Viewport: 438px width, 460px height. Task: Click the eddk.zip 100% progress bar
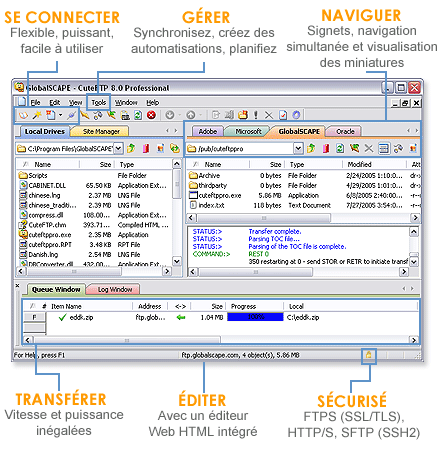(x=255, y=317)
